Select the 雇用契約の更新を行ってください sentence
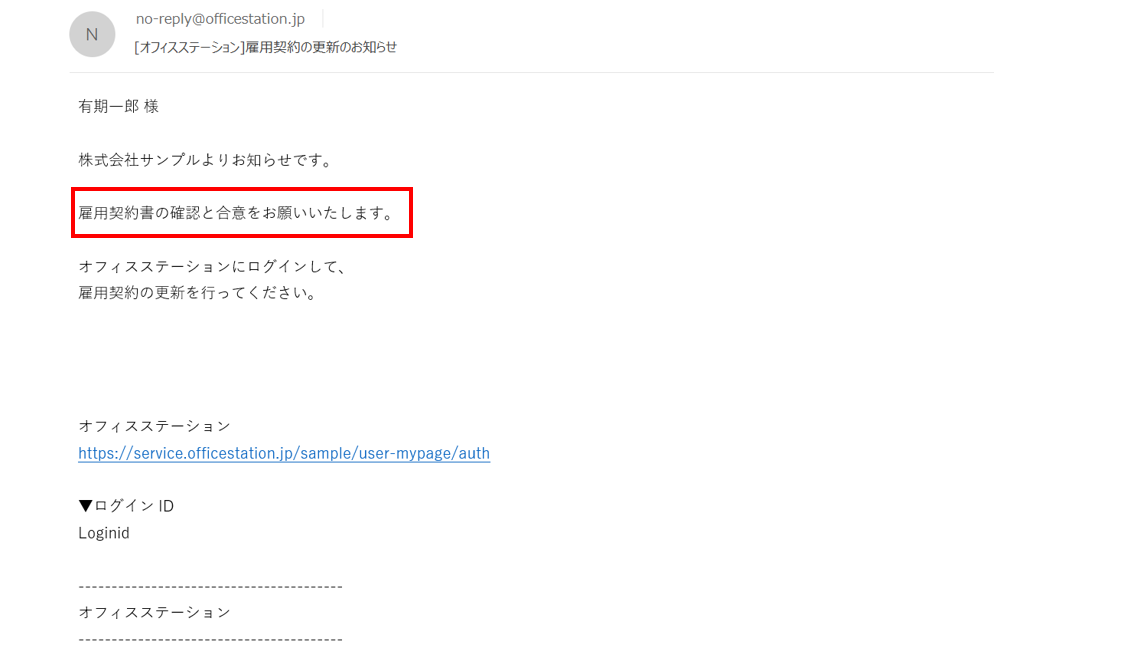Screen dimensions: 1133x650 [x=198, y=292]
